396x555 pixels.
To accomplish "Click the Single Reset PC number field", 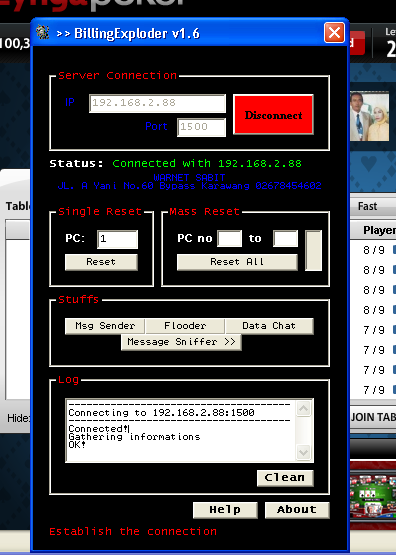I will [117, 239].
